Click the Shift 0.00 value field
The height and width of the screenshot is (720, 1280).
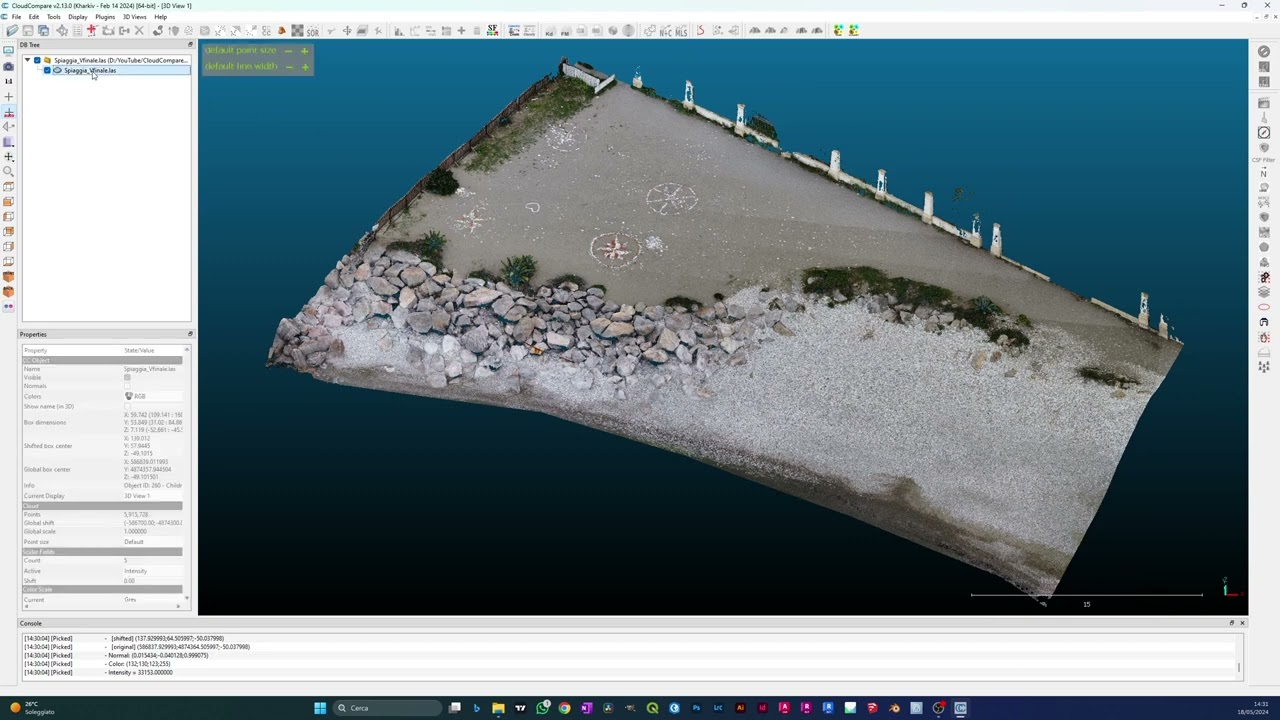(x=153, y=580)
